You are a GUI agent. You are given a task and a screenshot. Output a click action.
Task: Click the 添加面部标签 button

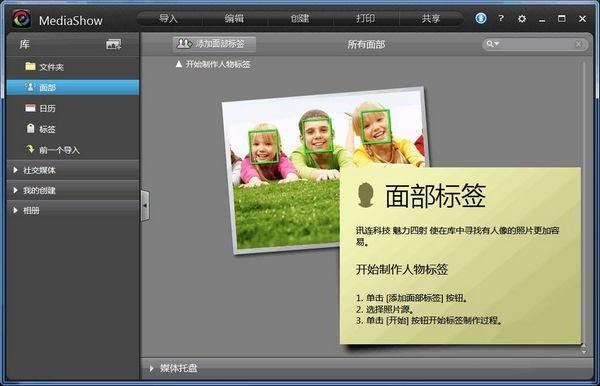click(x=214, y=44)
